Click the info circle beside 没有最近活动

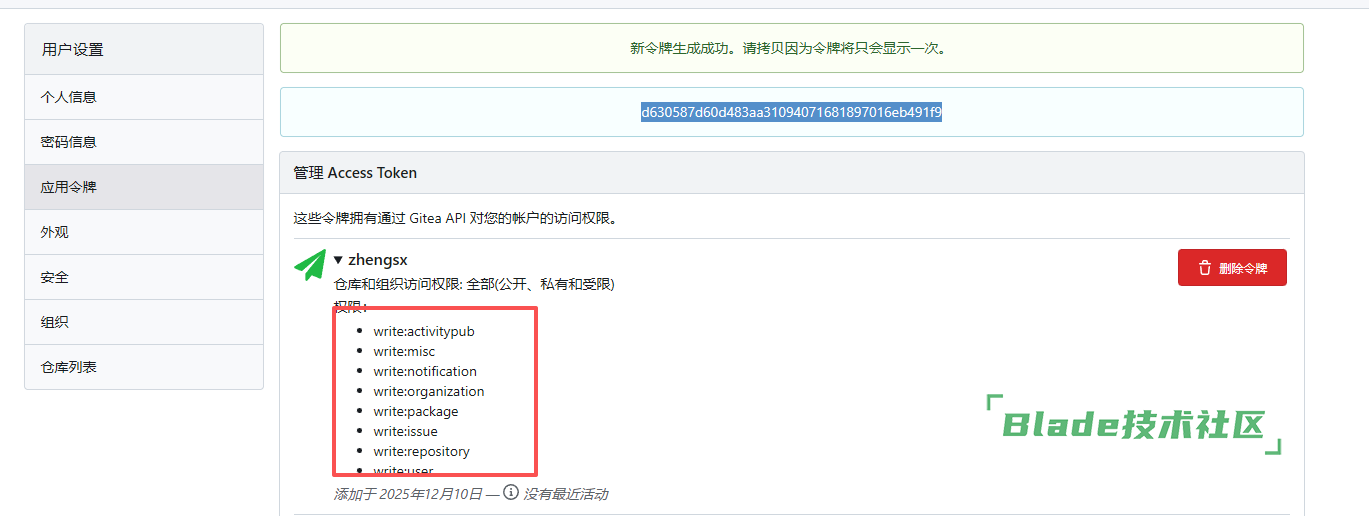[x=511, y=492]
